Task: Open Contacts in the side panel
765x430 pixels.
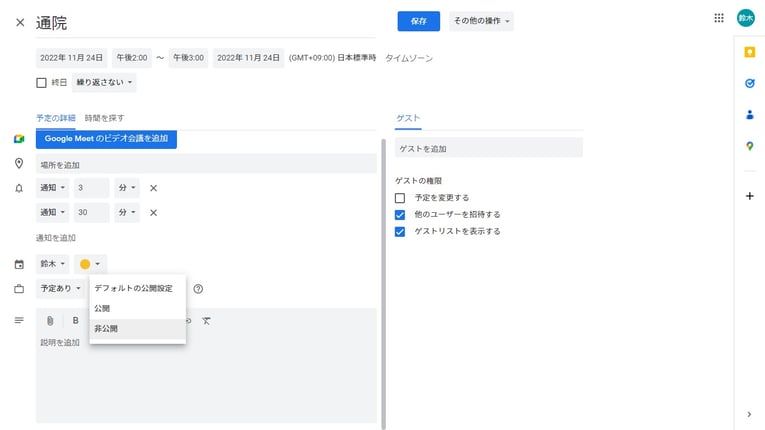Action: [749, 115]
